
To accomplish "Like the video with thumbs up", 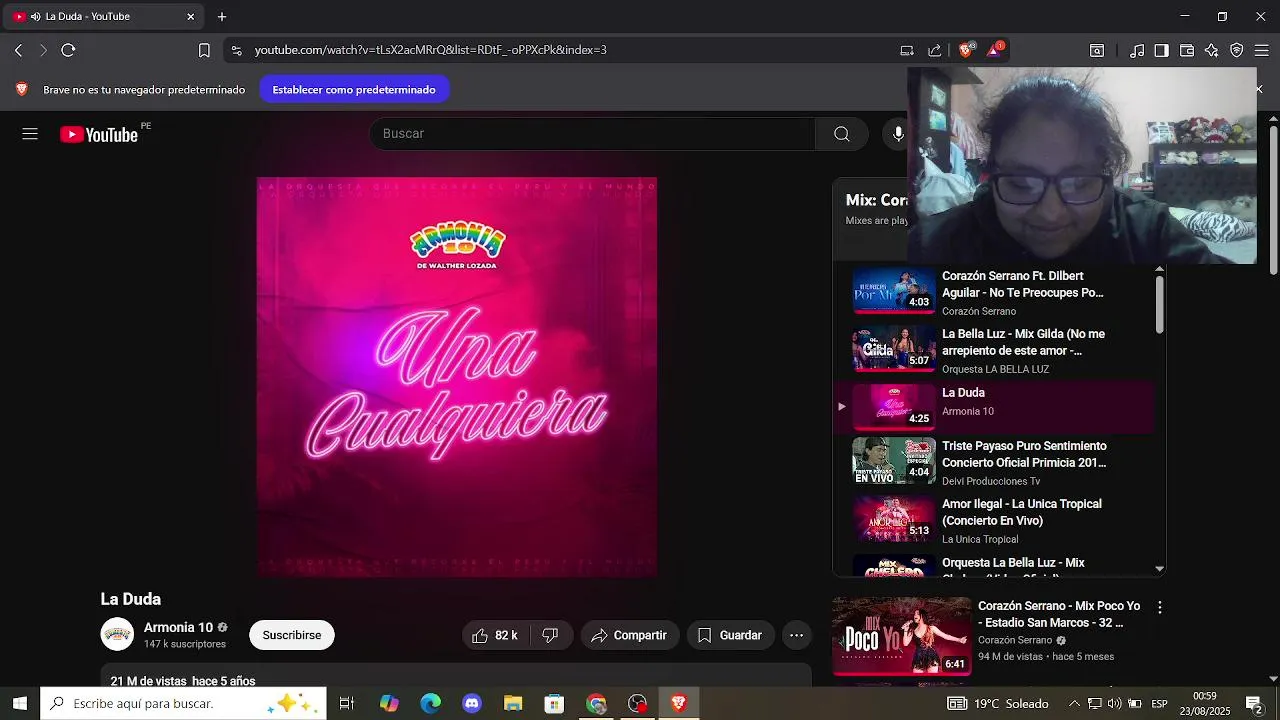I will click(494, 635).
